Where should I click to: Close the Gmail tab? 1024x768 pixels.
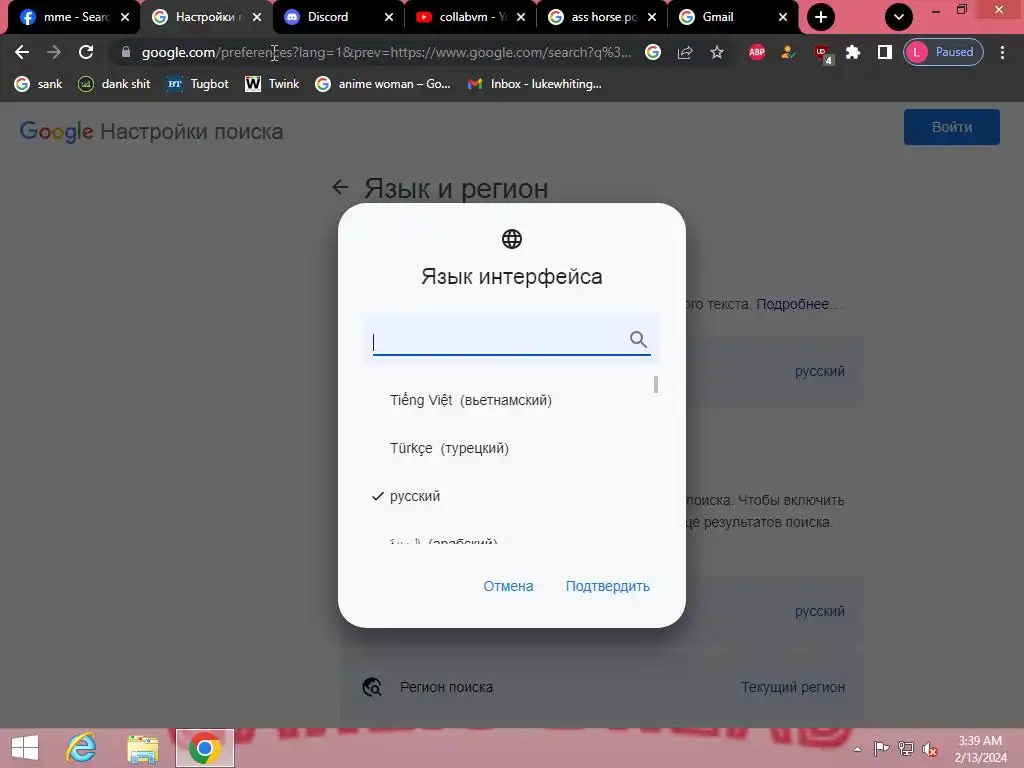(x=782, y=17)
